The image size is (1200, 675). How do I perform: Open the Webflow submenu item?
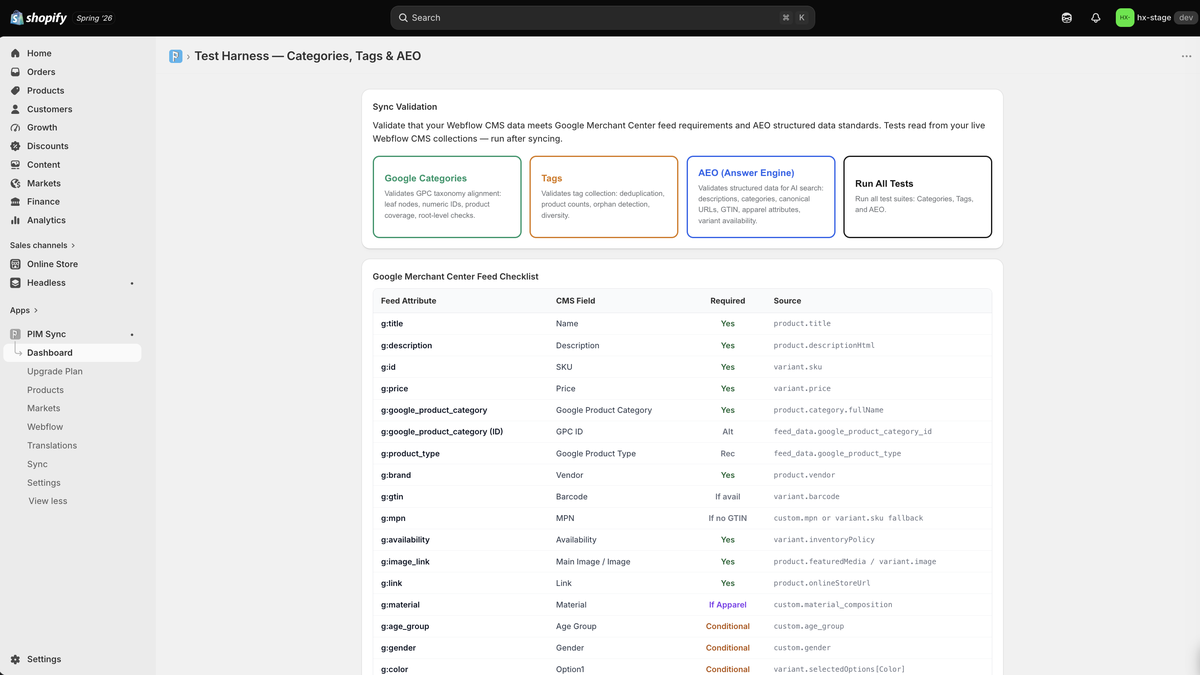(x=45, y=427)
